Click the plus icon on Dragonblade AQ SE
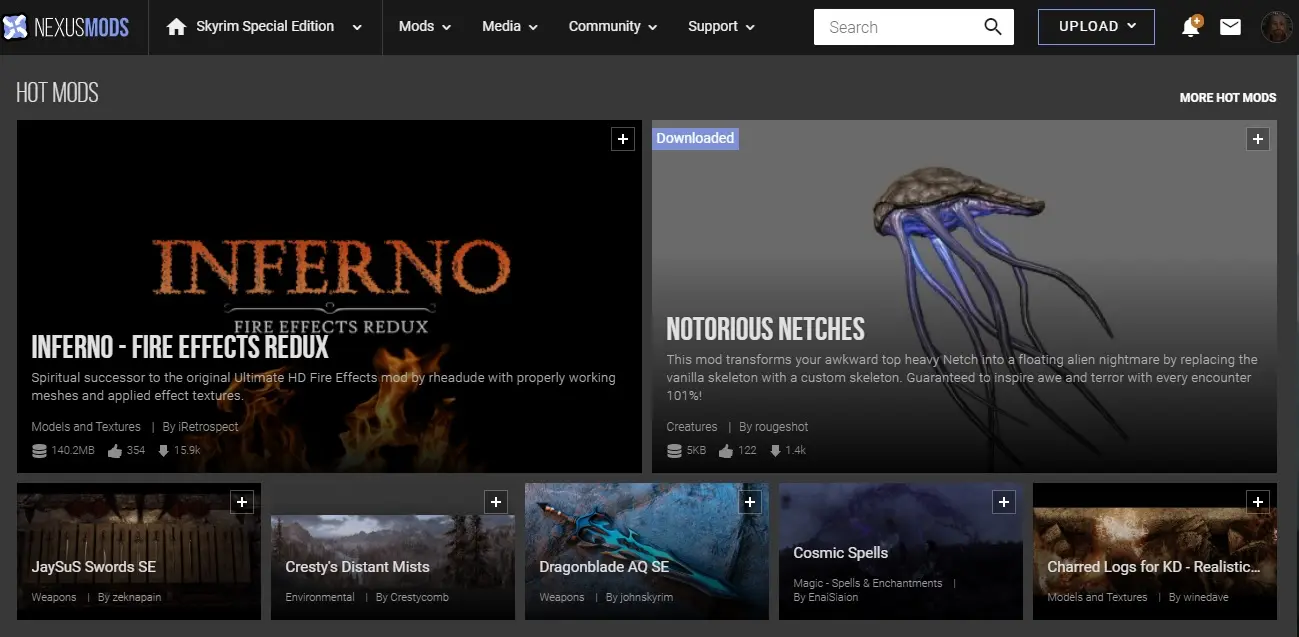This screenshot has height=637, width=1299. (x=750, y=502)
